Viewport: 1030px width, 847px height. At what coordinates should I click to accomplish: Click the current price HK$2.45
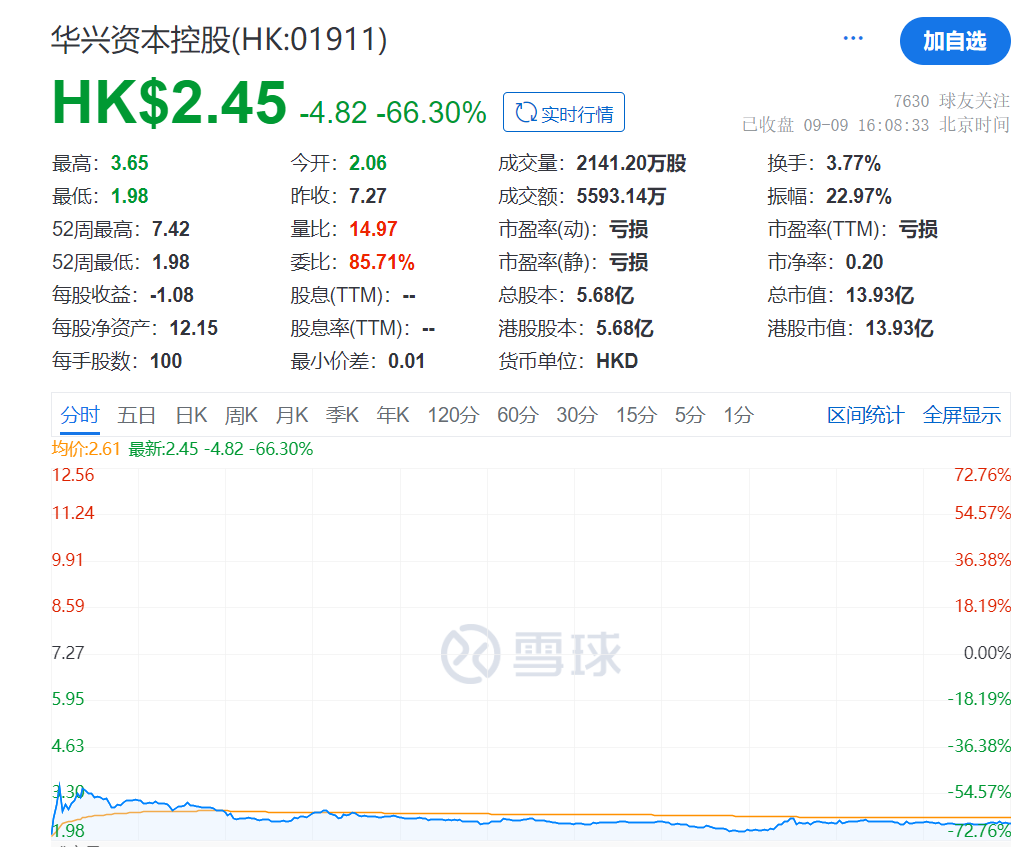point(169,103)
